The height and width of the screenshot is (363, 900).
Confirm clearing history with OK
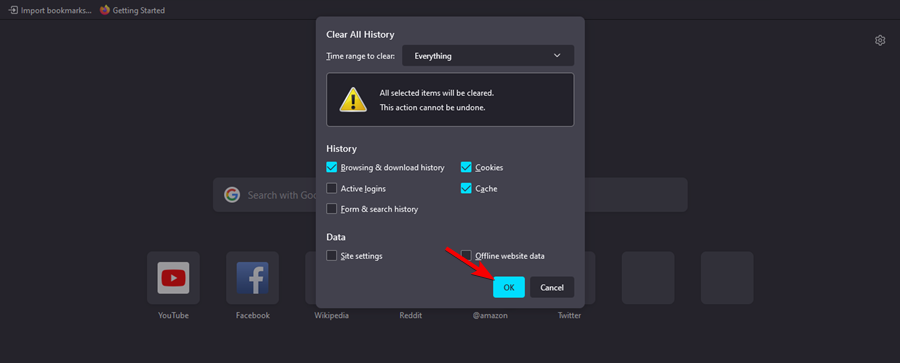(509, 287)
